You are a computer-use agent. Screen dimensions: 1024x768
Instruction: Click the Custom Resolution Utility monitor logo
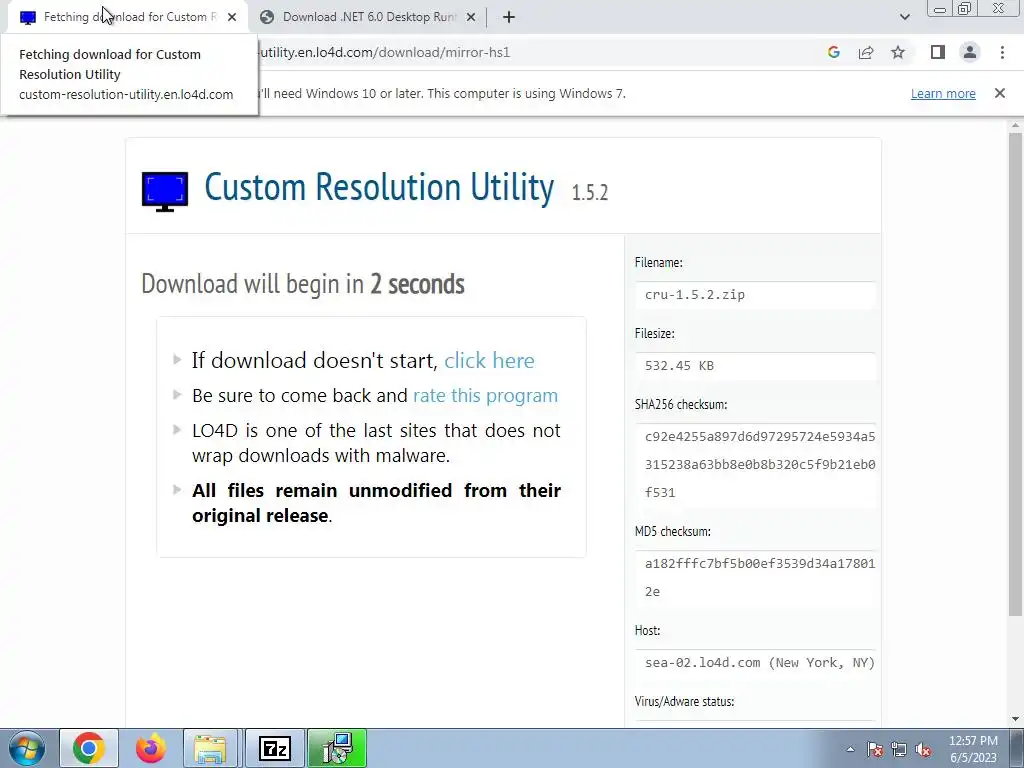[165, 191]
